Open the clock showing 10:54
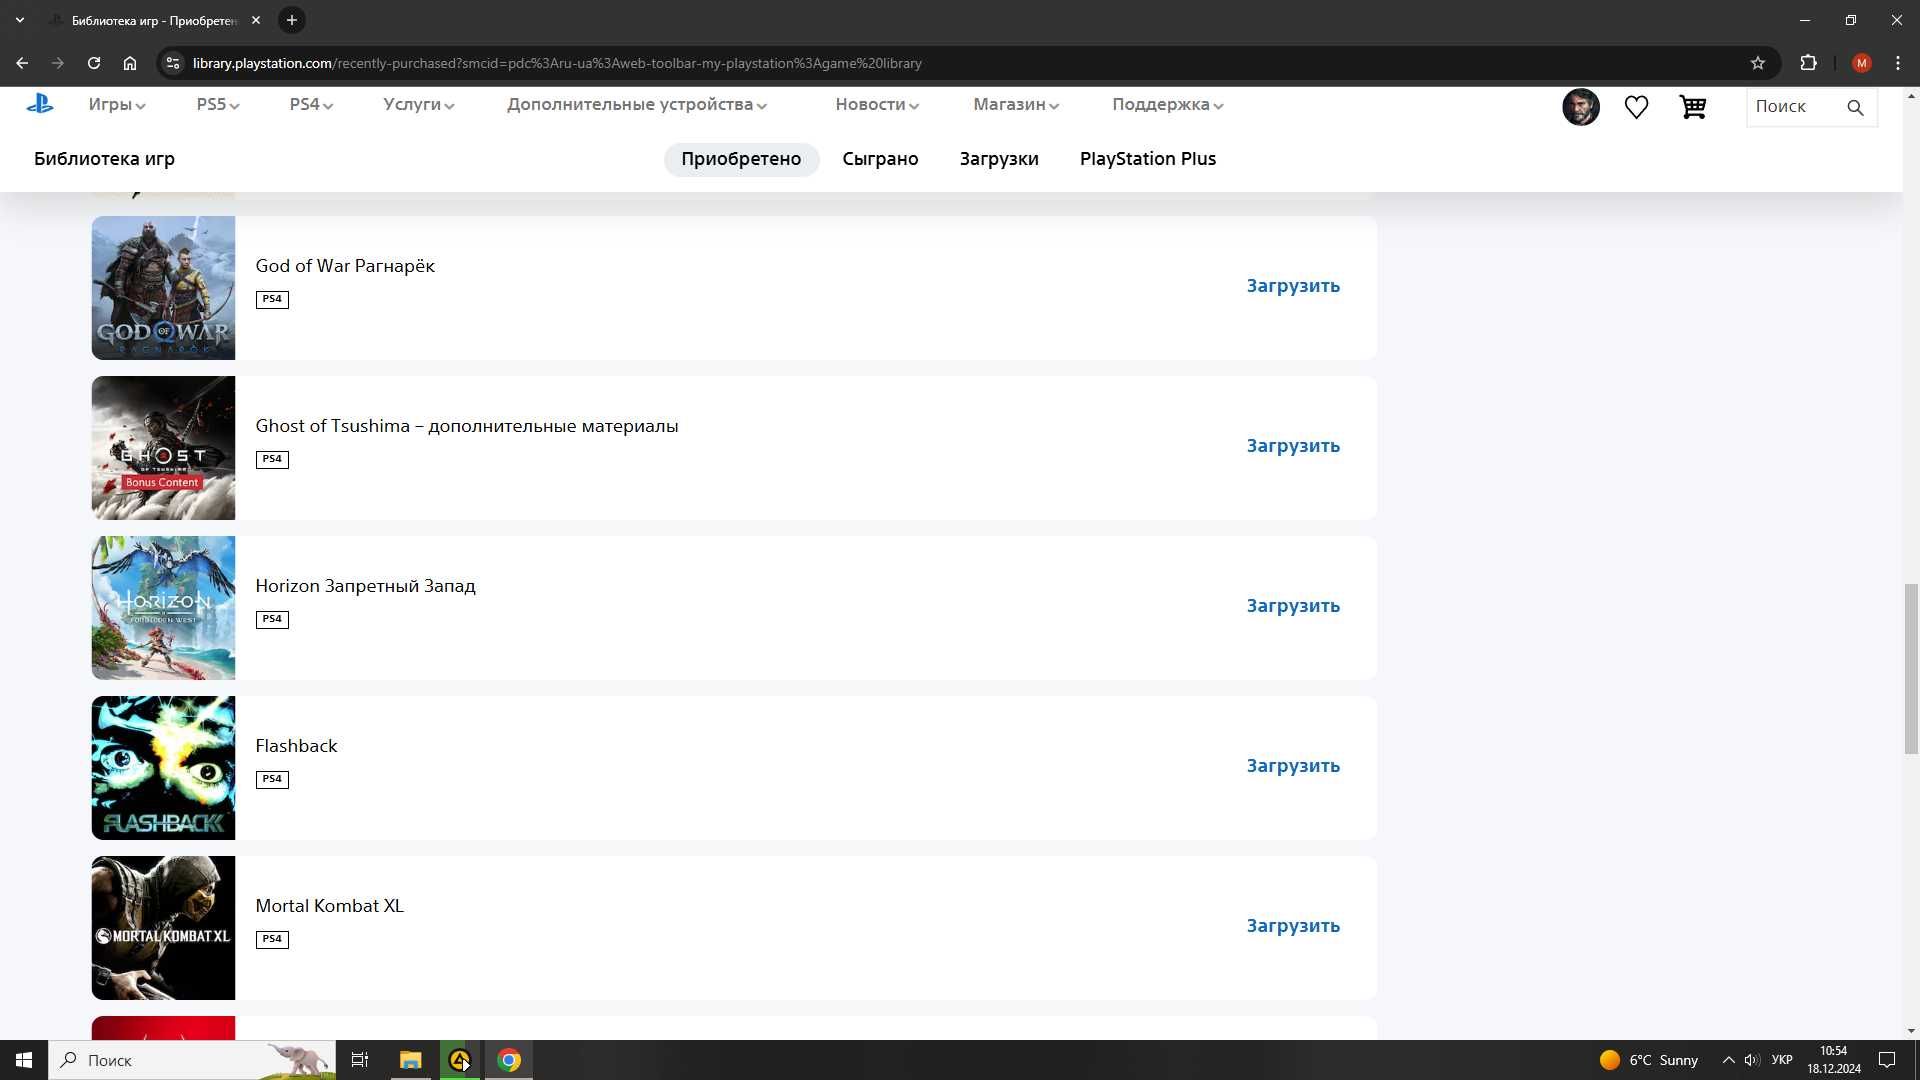This screenshot has width=1920, height=1080. click(x=1833, y=1060)
